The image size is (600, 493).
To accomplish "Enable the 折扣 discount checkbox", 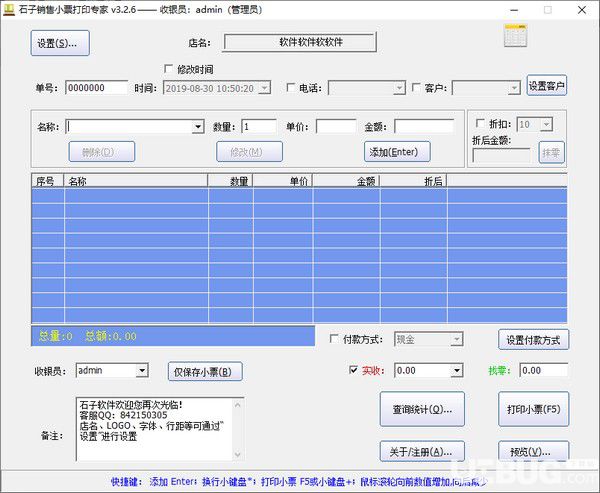I will pyautogui.click(x=480, y=123).
